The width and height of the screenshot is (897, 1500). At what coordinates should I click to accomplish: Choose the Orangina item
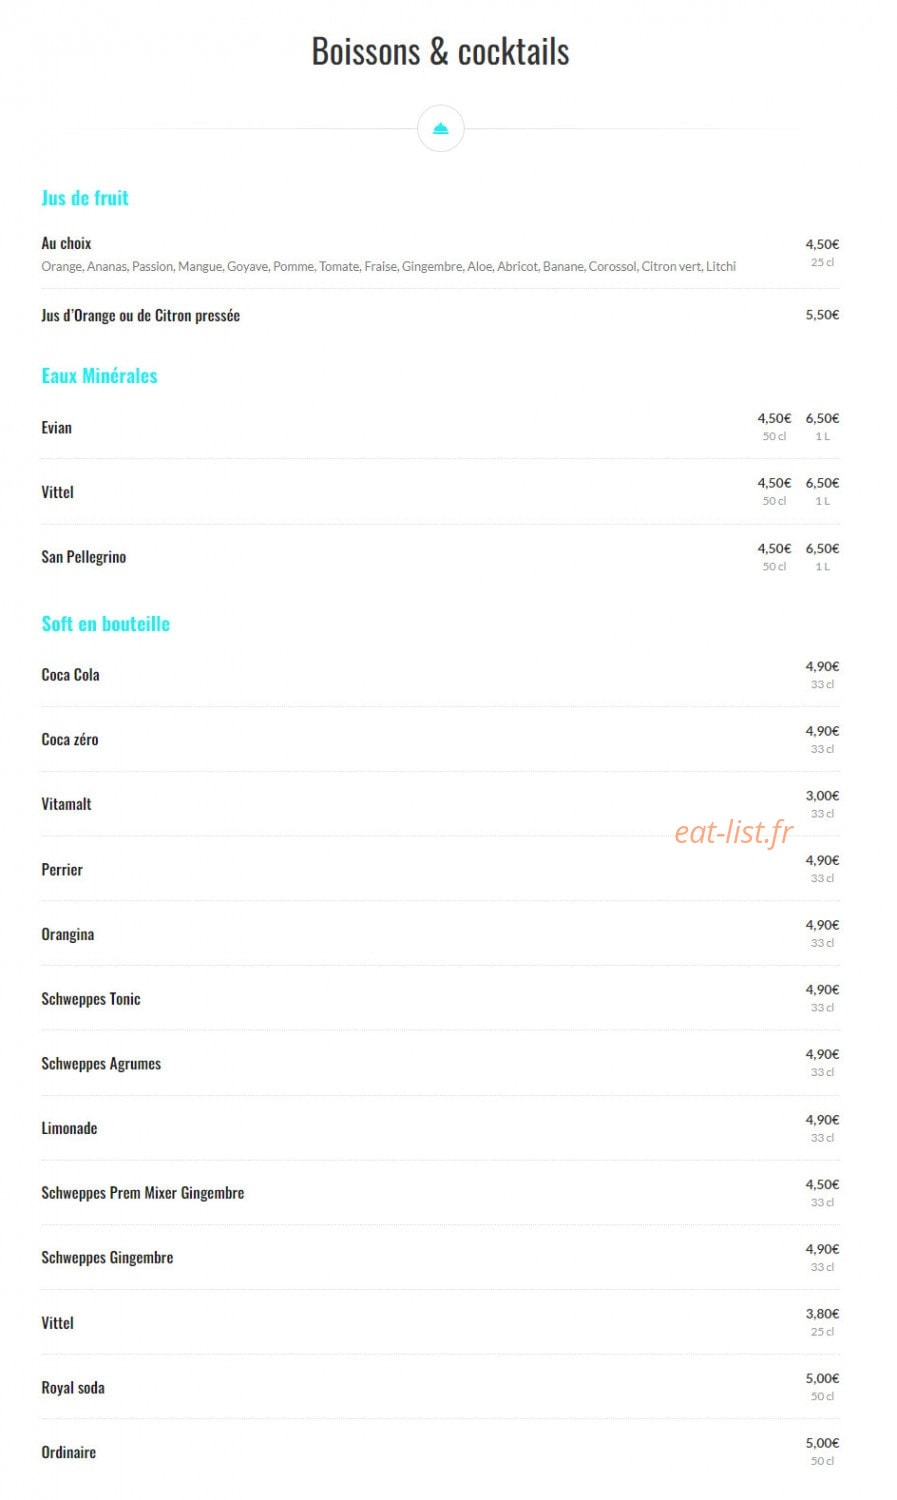(67, 934)
